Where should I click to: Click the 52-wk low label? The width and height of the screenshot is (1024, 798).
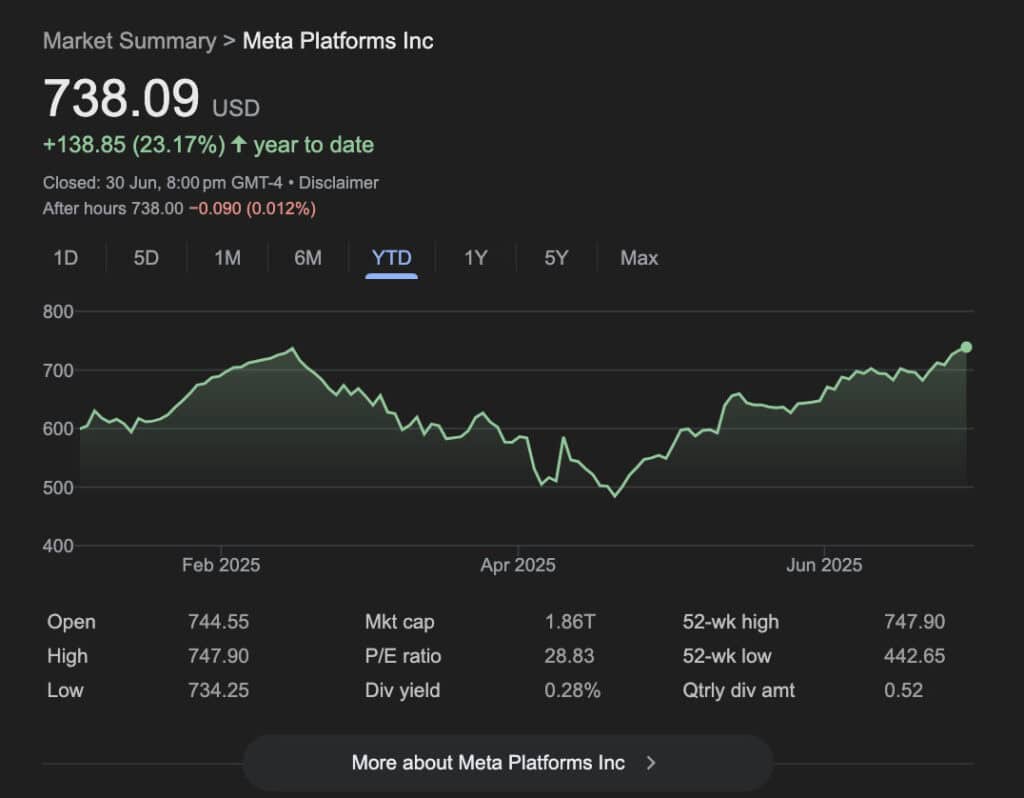[x=727, y=656]
